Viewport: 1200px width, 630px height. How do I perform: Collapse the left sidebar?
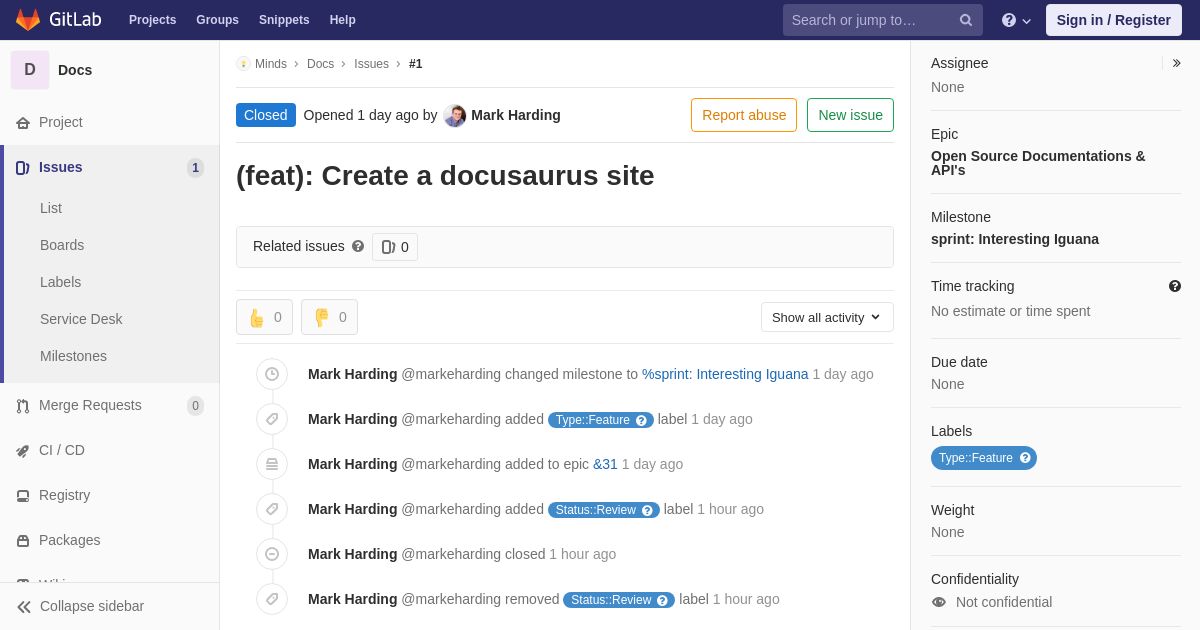(80, 606)
